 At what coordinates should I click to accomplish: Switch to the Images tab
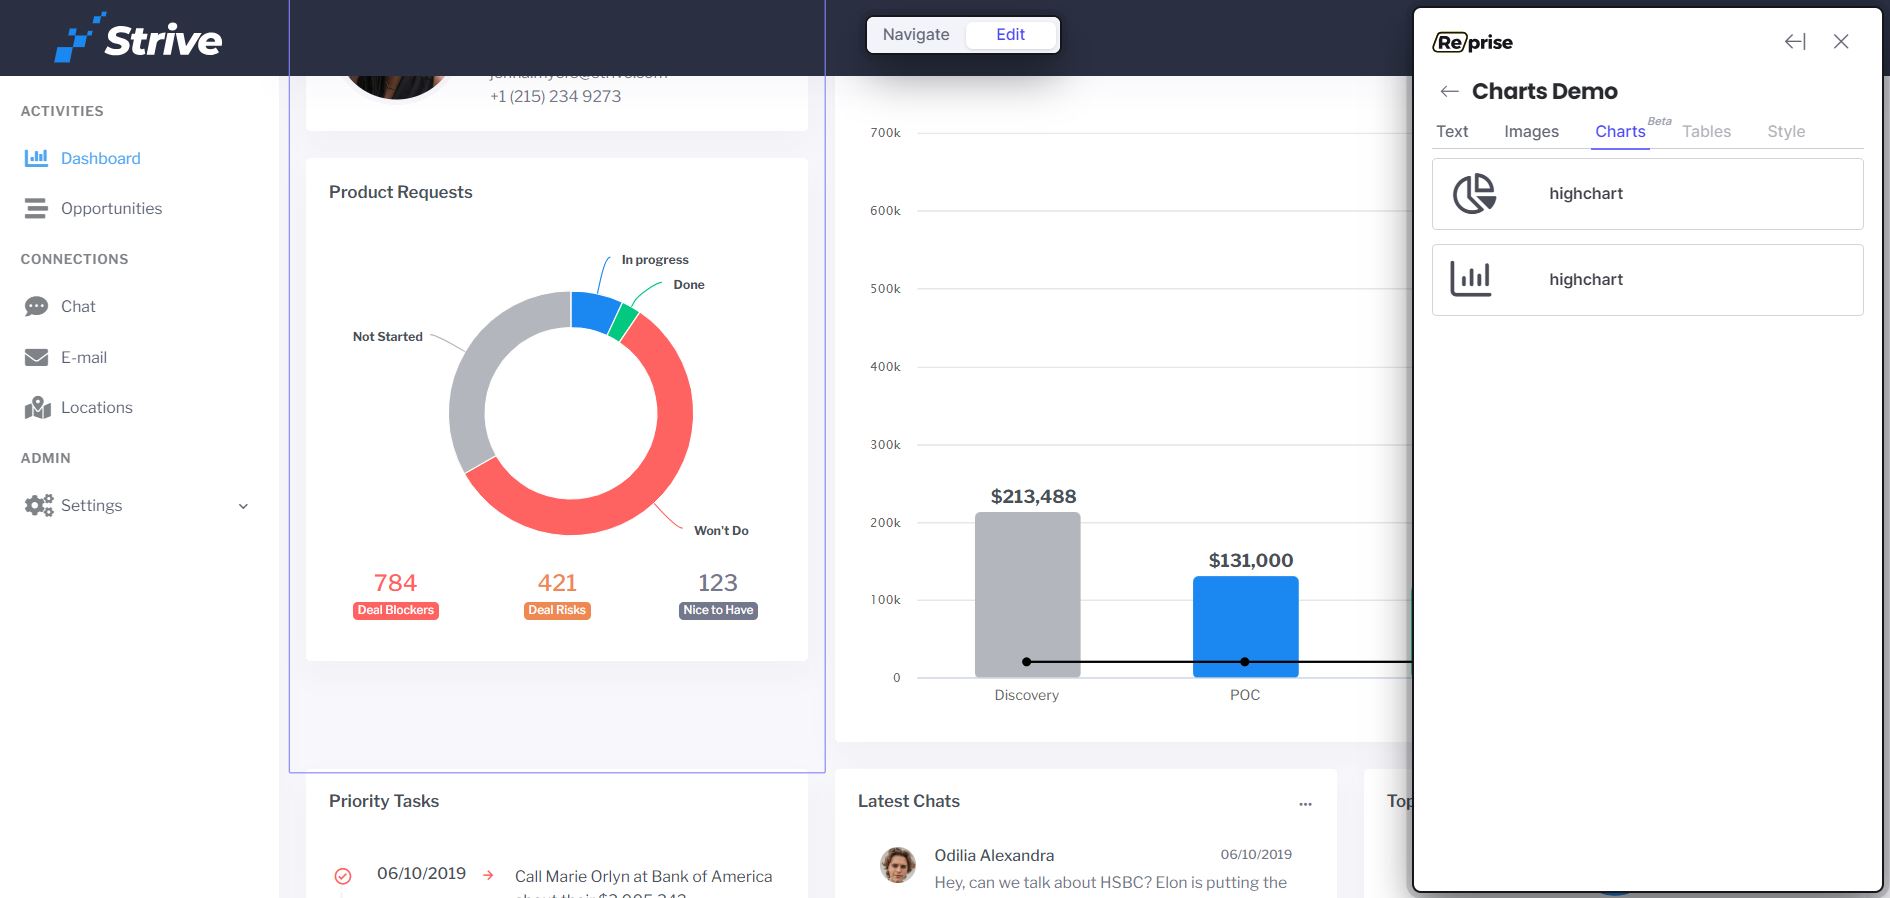point(1531,132)
